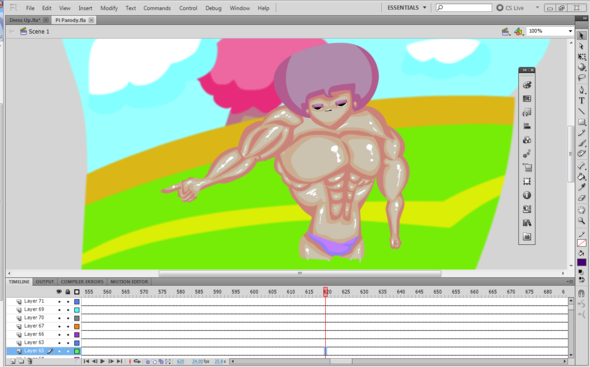
Task: Click the New Layer button
Action: click(x=13, y=361)
